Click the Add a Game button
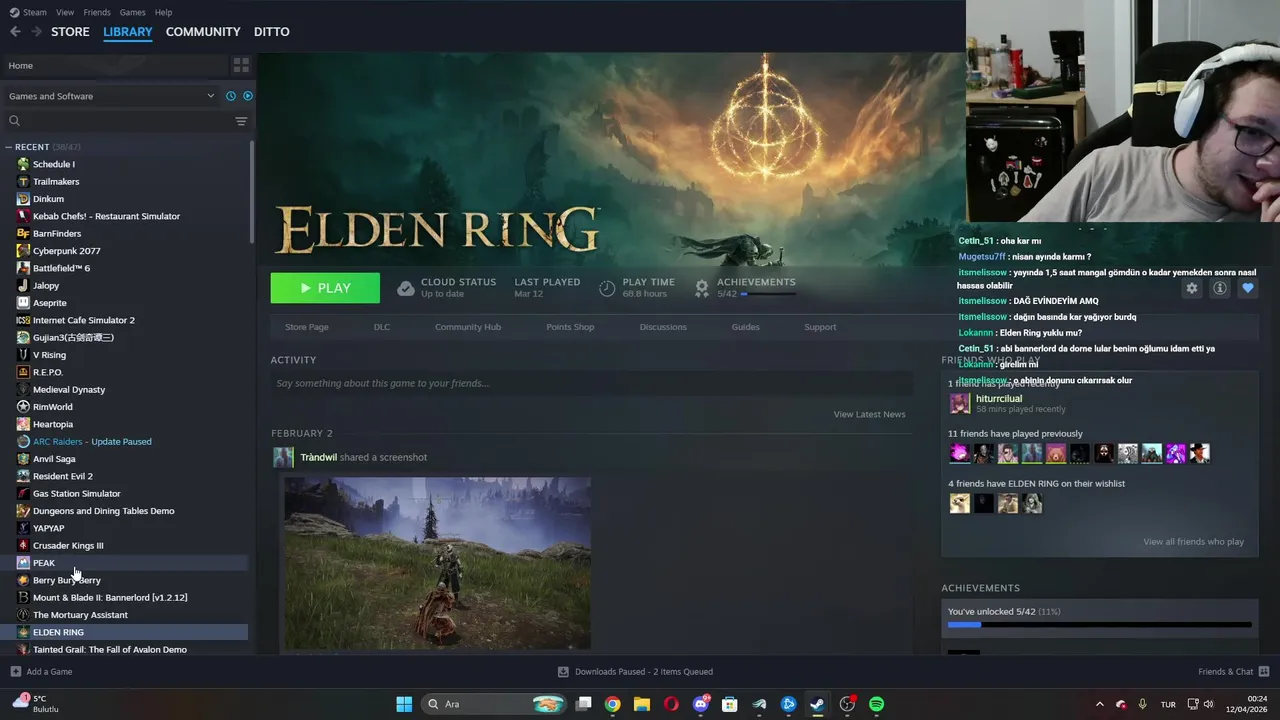 pyautogui.click(x=41, y=672)
